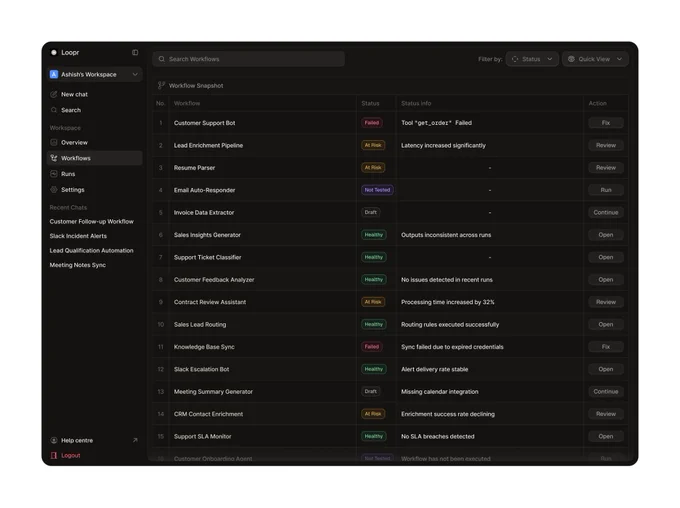Click Review for Lead Enrichment Pipeline
680x508 pixels.
pos(606,145)
